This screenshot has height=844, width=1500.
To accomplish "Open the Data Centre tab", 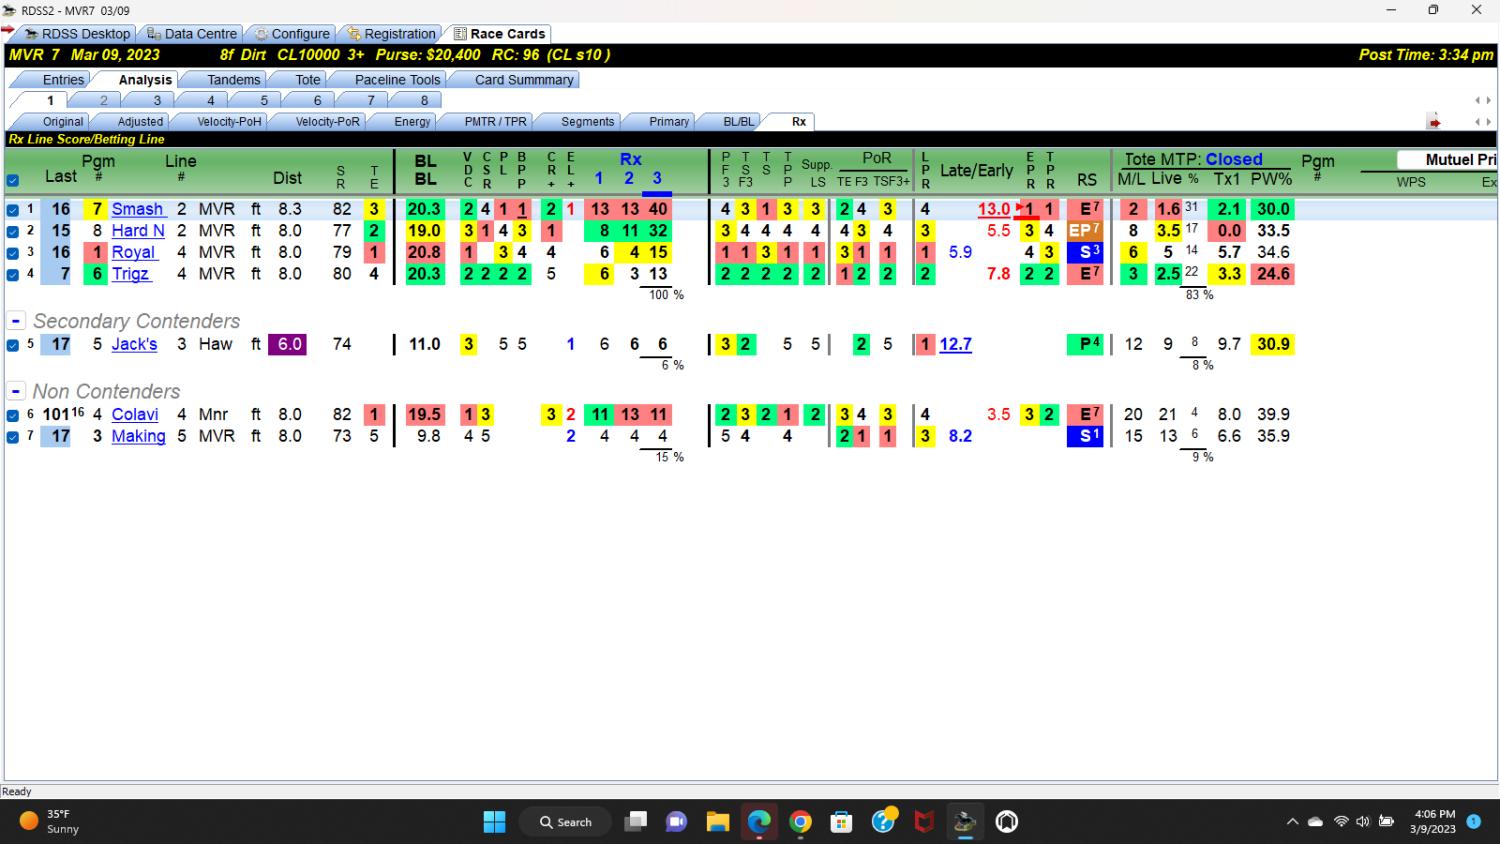I will pyautogui.click(x=192, y=33).
